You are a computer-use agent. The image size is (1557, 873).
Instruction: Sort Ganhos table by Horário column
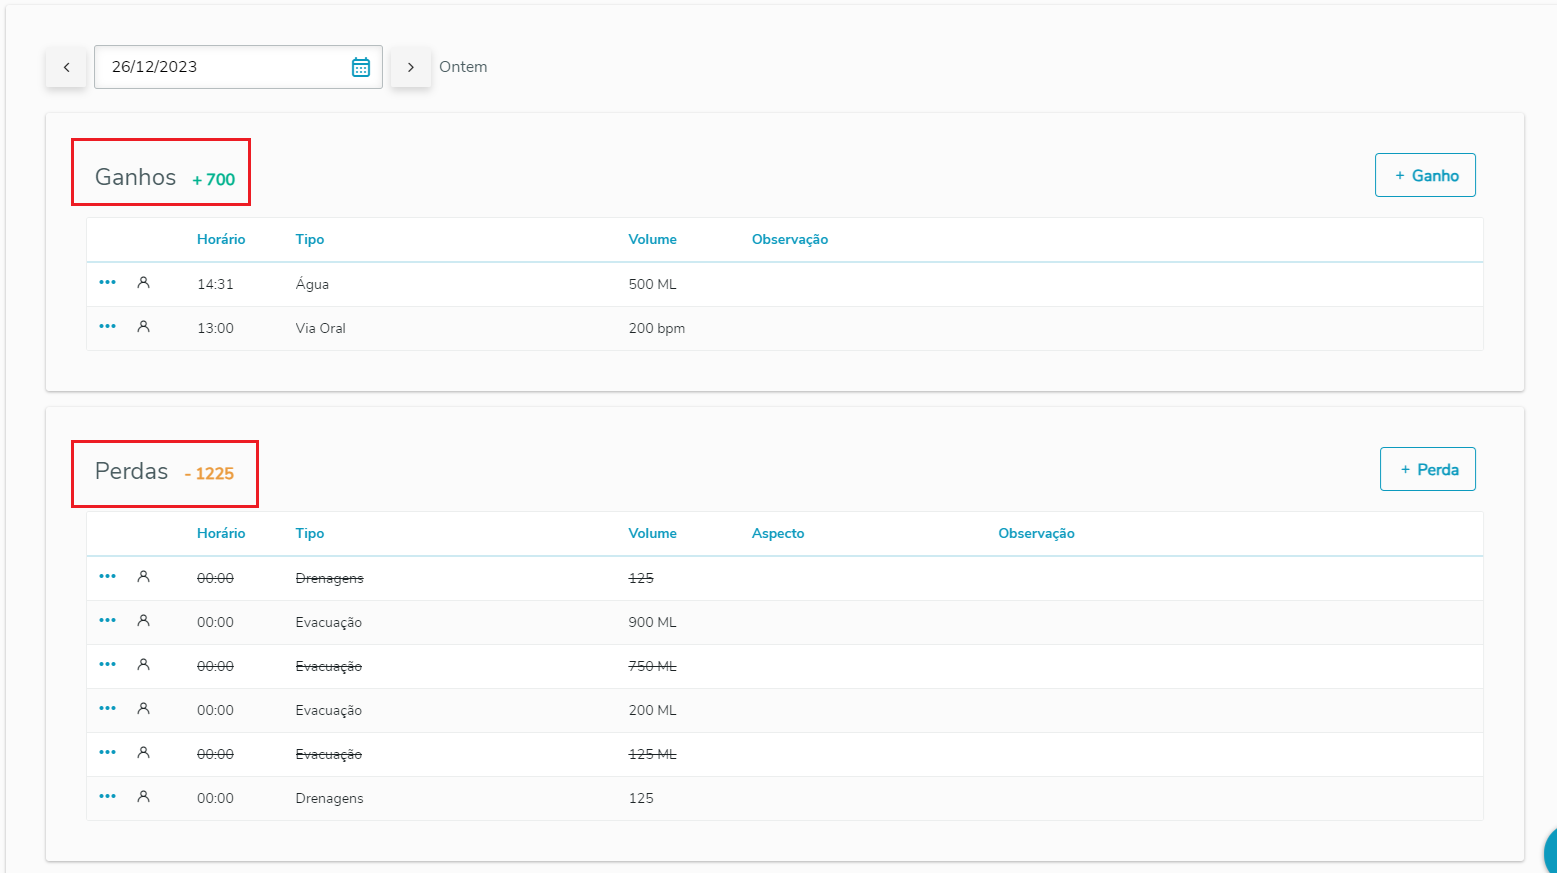[221, 239]
